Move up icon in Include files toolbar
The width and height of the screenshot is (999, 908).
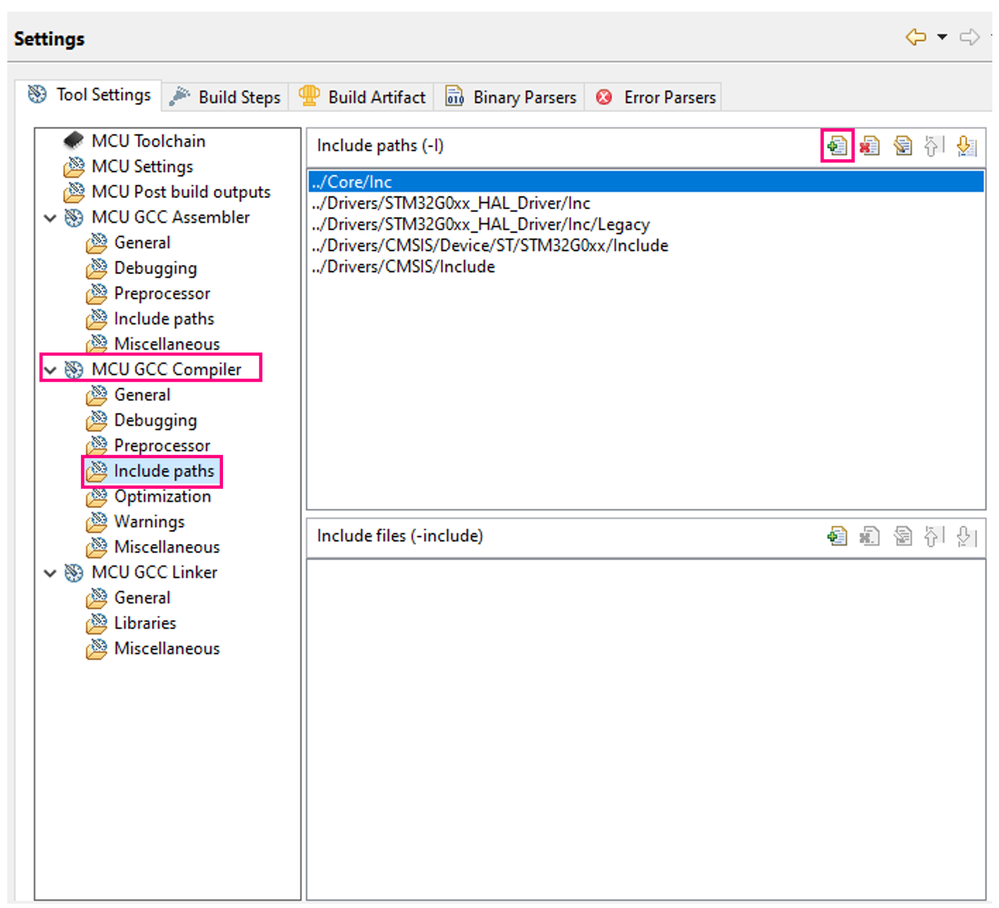coord(934,537)
